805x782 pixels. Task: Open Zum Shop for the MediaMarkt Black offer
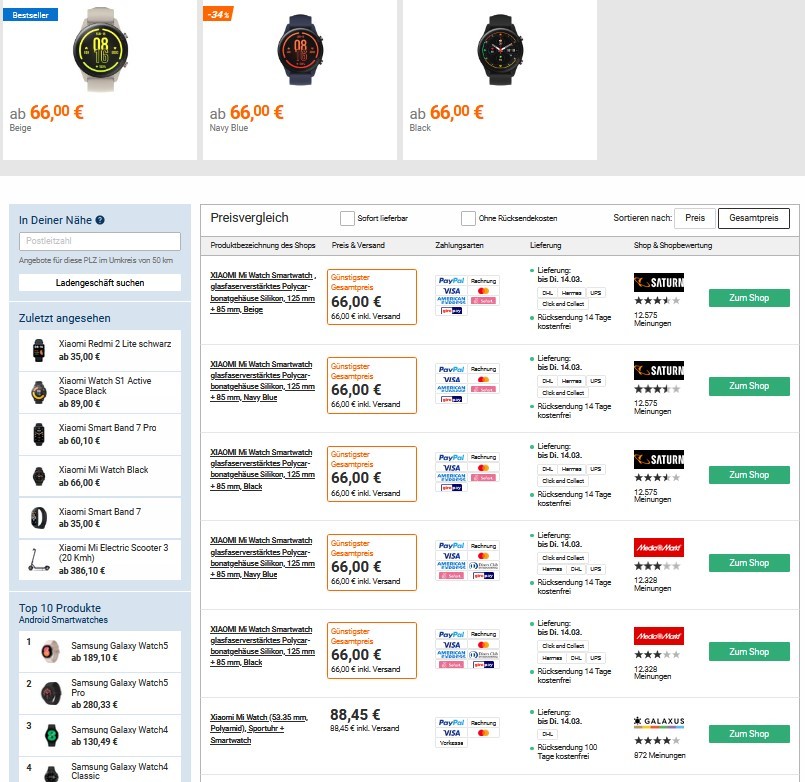point(749,652)
